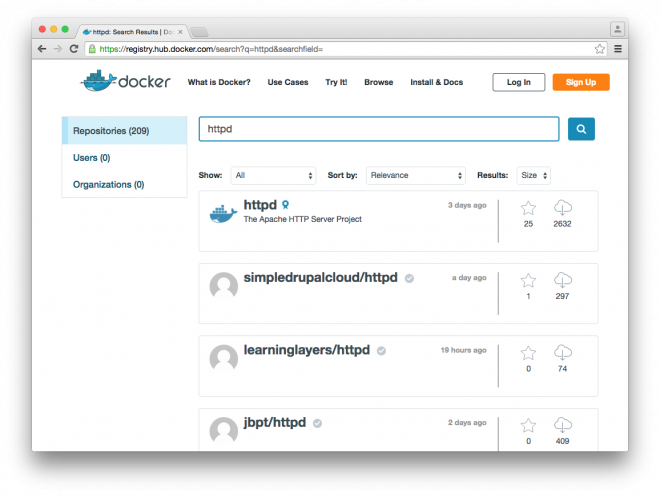Star the official httpd repository
The height and width of the screenshot is (497, 660).
pyautogui.click(x=528, y=208)
